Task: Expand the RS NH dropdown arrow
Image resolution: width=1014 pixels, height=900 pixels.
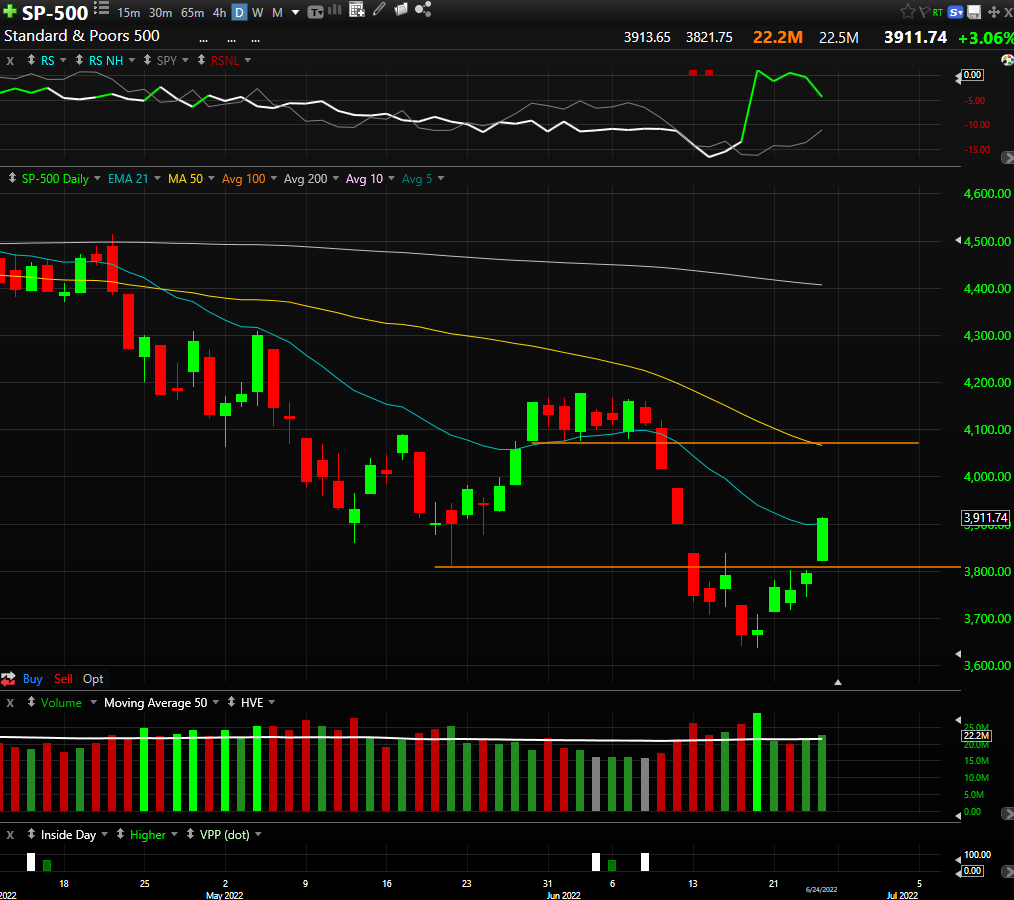Action: point(132,60)
